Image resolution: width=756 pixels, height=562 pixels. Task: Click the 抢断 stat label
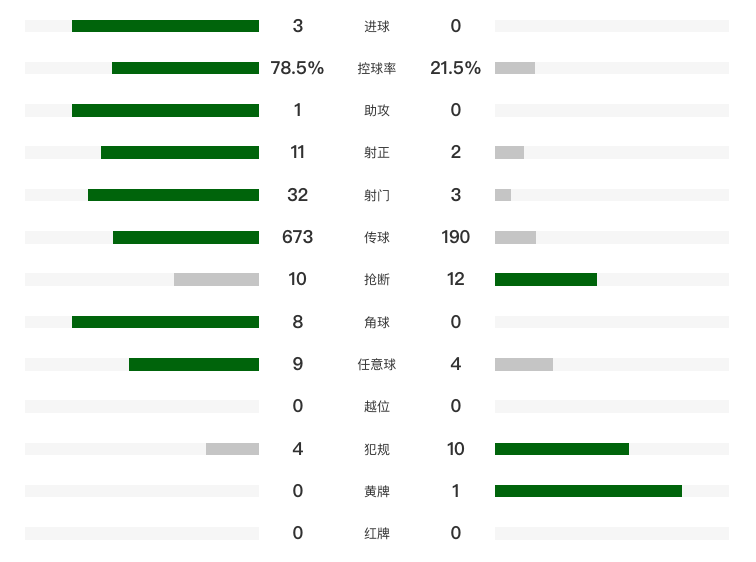377,280
